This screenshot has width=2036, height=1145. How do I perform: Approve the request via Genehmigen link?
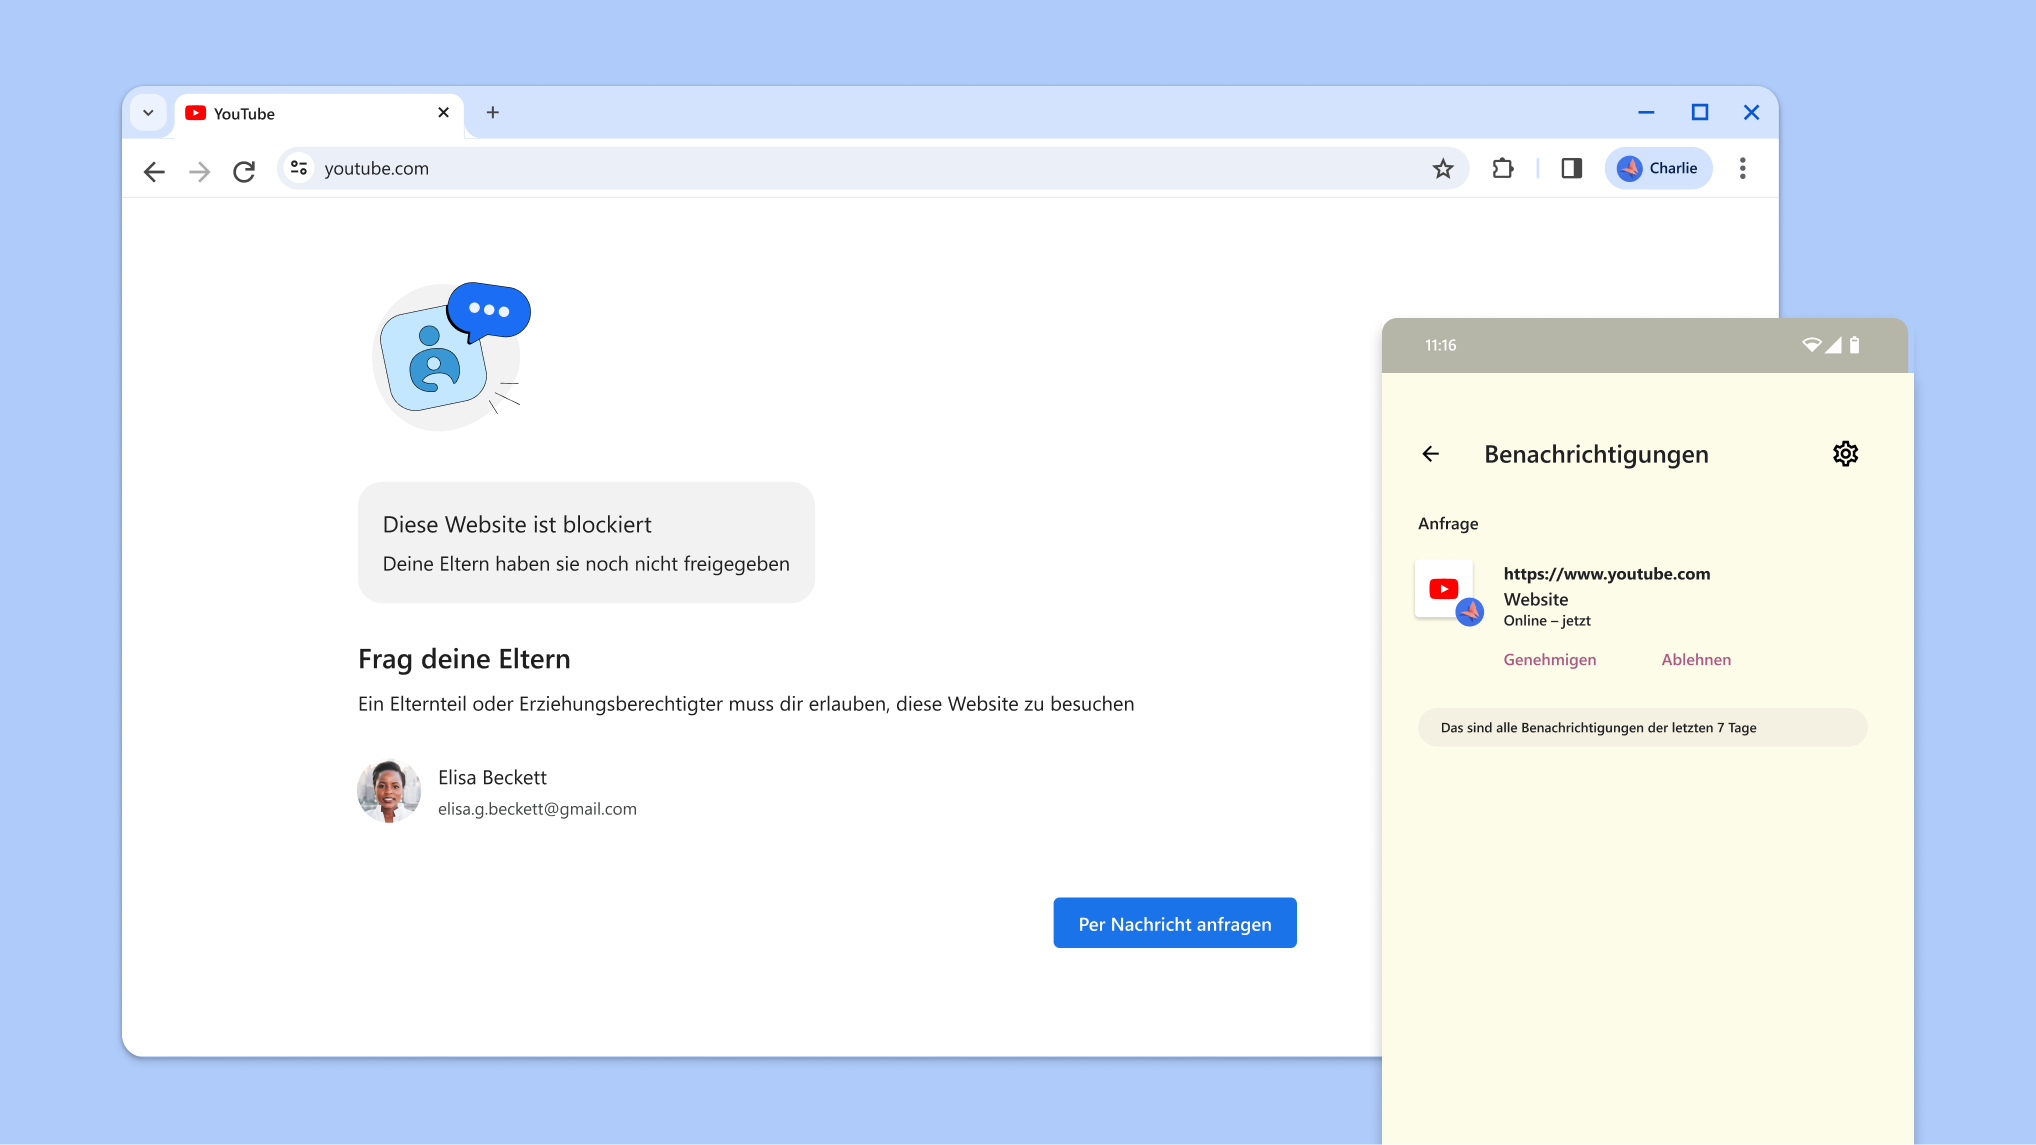1549,659
